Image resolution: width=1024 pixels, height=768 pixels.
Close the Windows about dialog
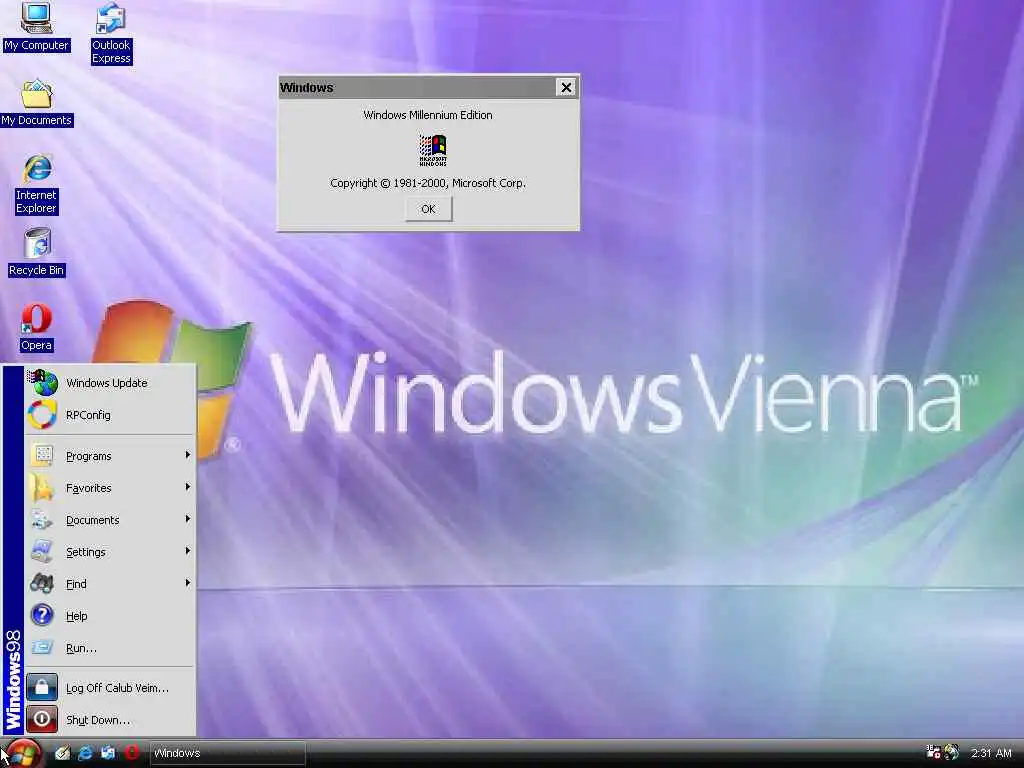566,87
